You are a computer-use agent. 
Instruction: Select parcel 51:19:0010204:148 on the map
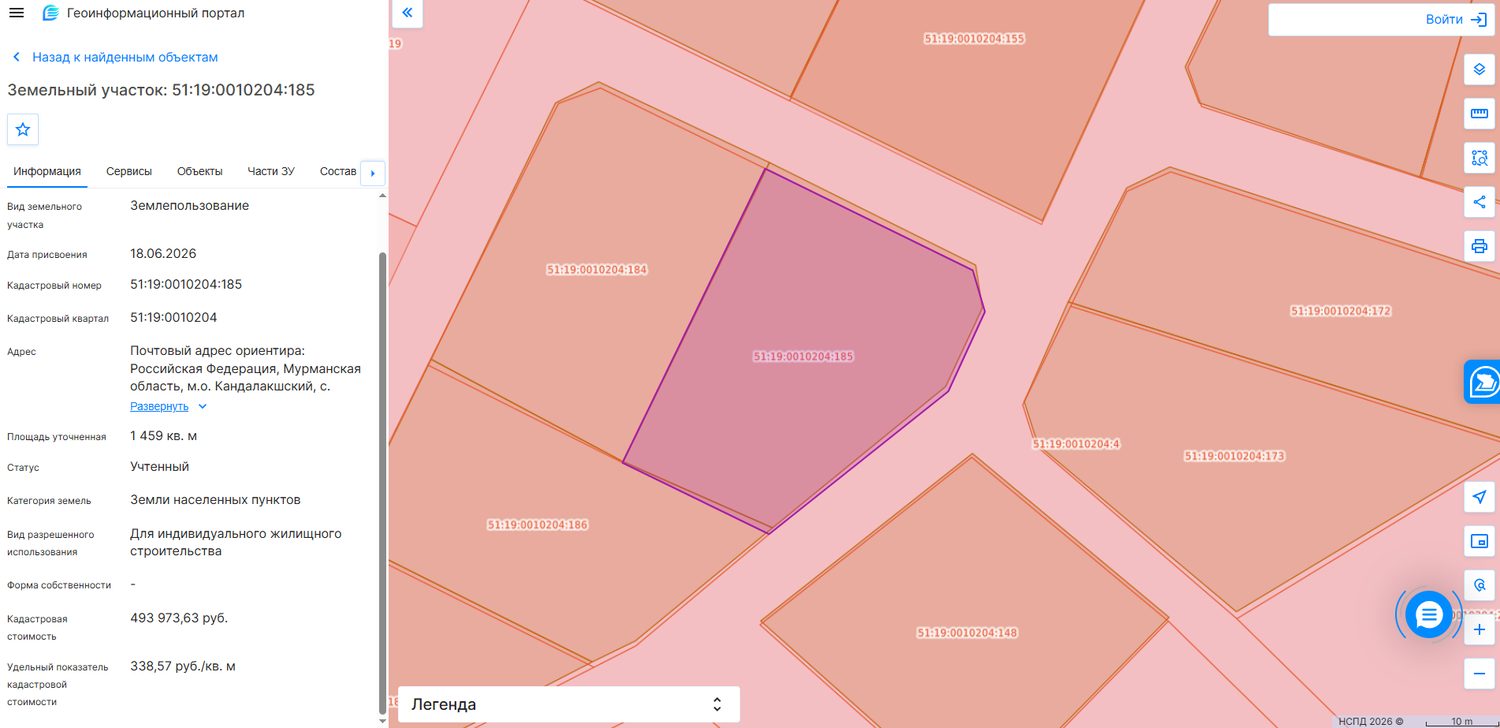[967, 632]
